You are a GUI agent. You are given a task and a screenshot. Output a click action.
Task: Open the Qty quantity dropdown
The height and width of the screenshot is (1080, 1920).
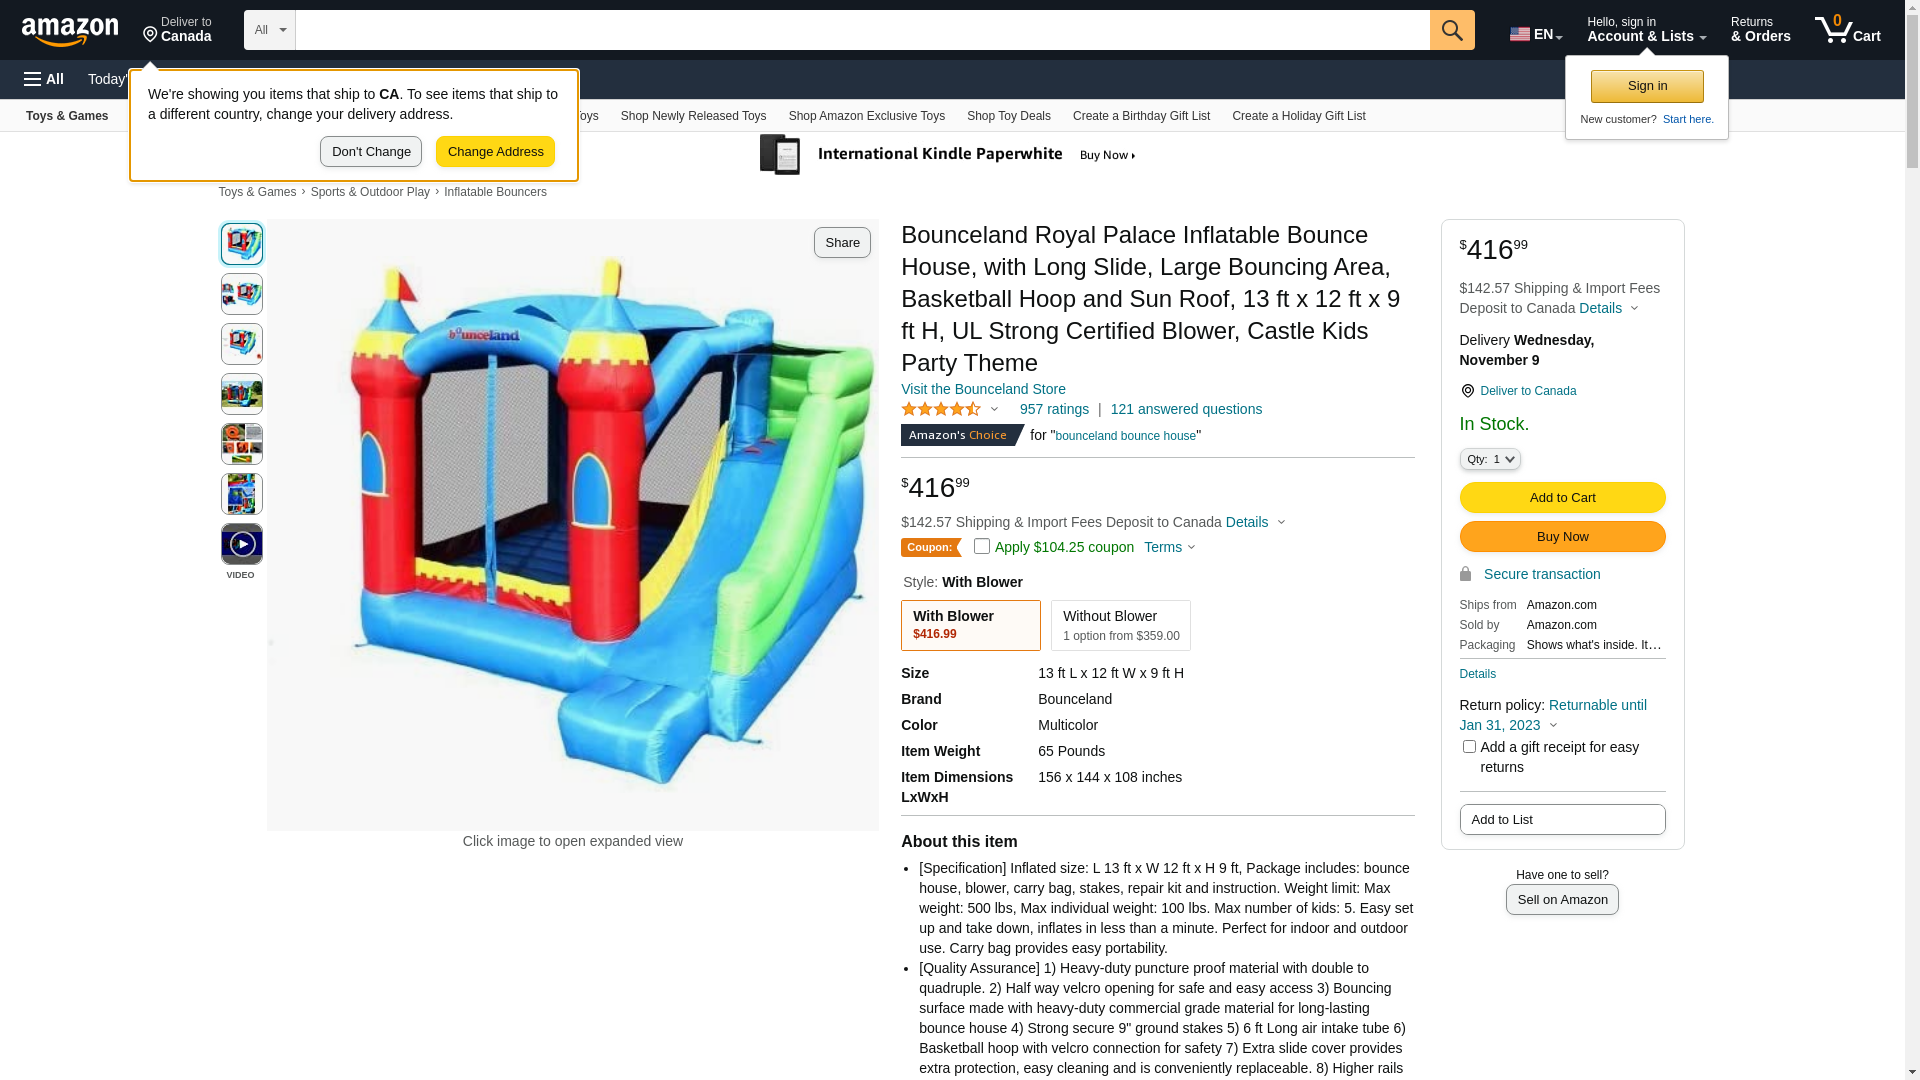1490,459
